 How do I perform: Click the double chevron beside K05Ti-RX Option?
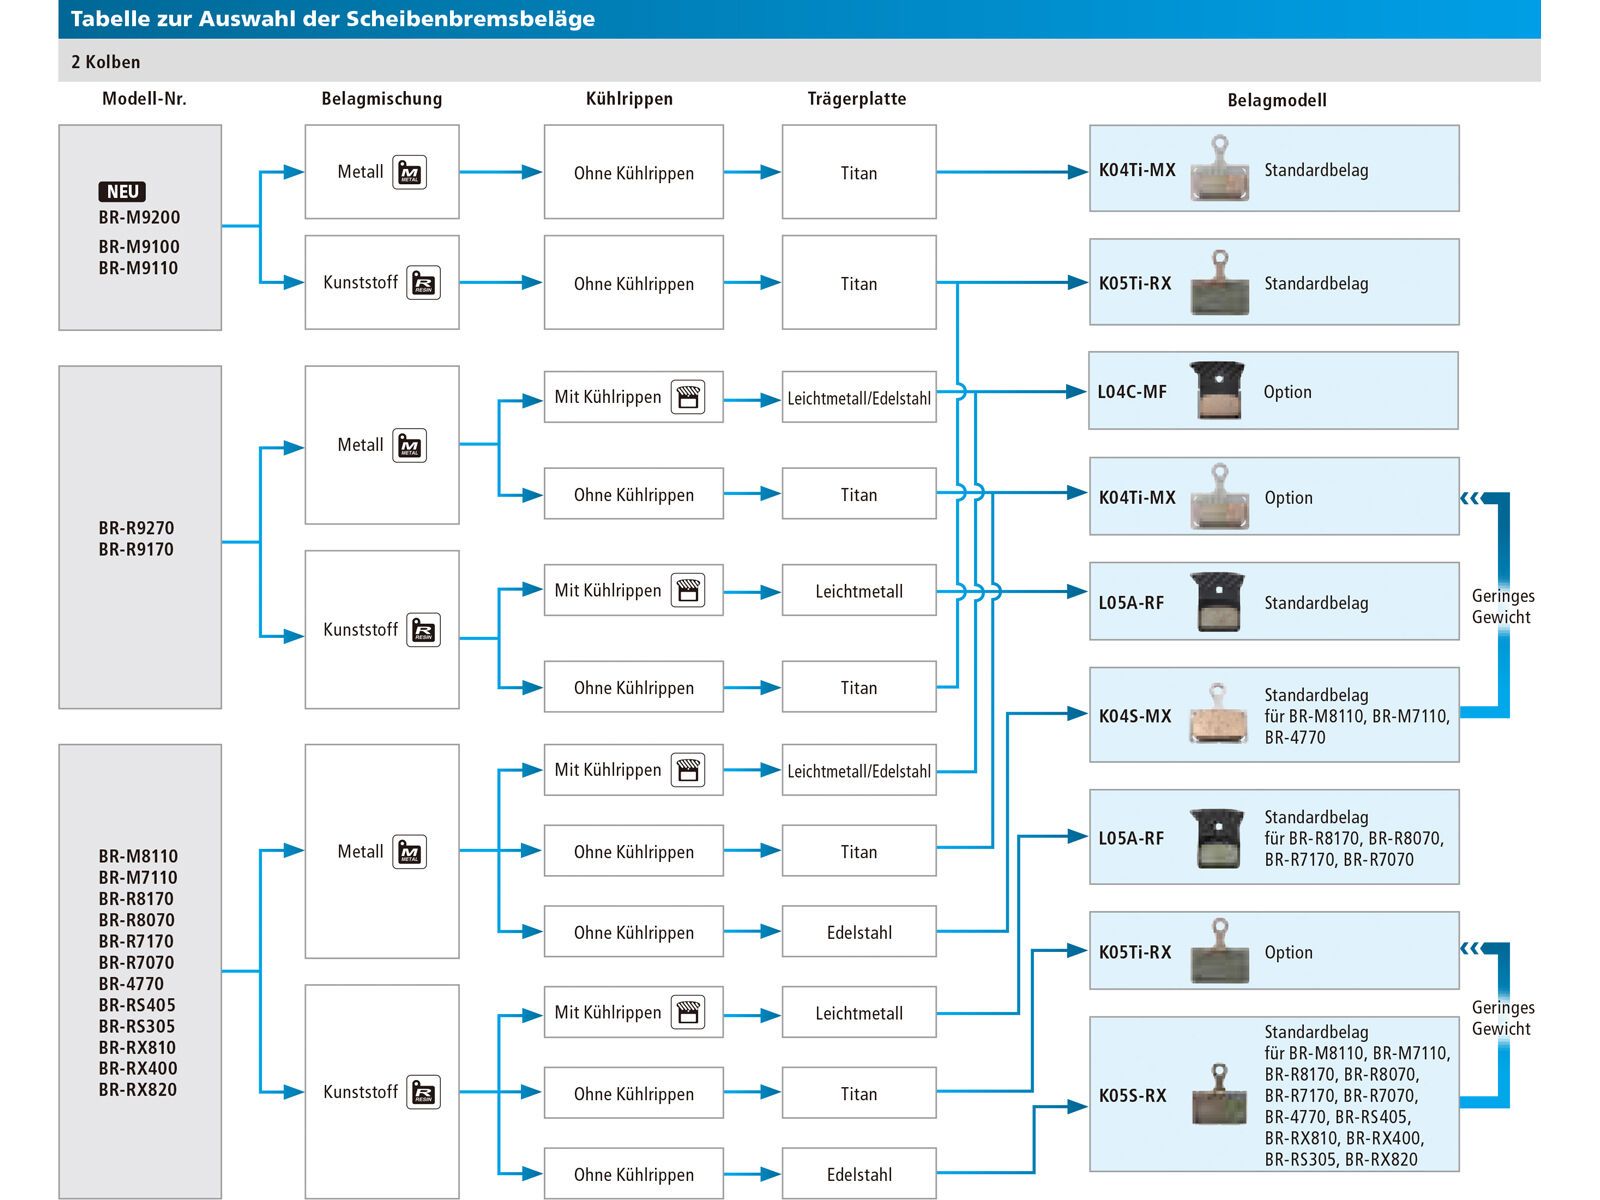coord(1470,948)
